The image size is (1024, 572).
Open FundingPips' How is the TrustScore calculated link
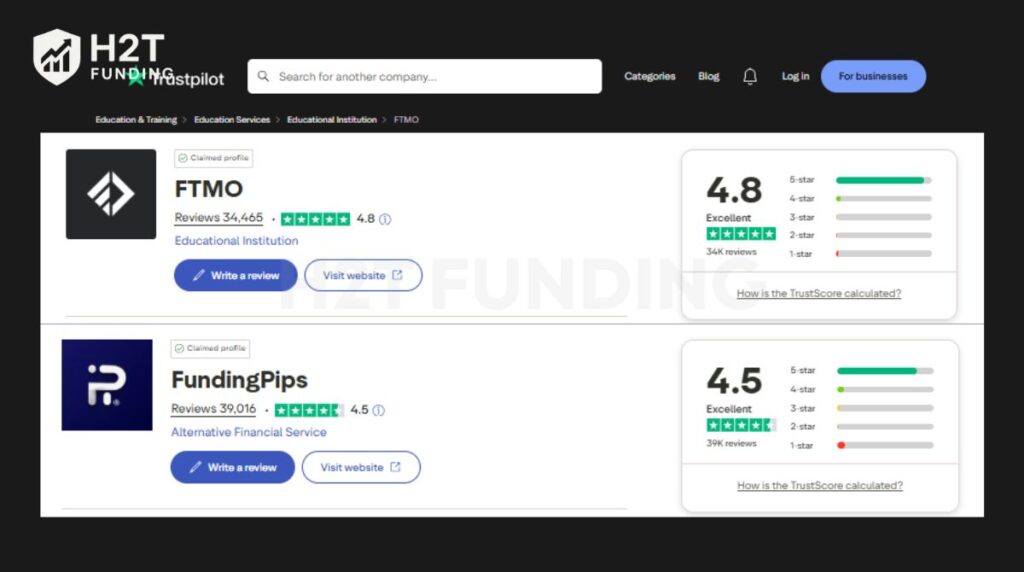coord(820,486)
